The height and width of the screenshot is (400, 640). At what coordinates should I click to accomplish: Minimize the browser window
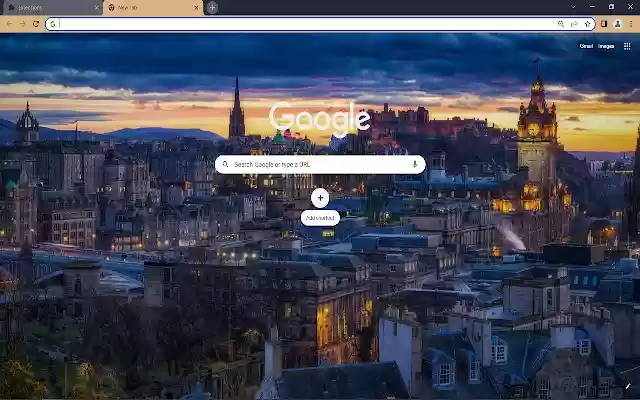[x=592, y=7]
